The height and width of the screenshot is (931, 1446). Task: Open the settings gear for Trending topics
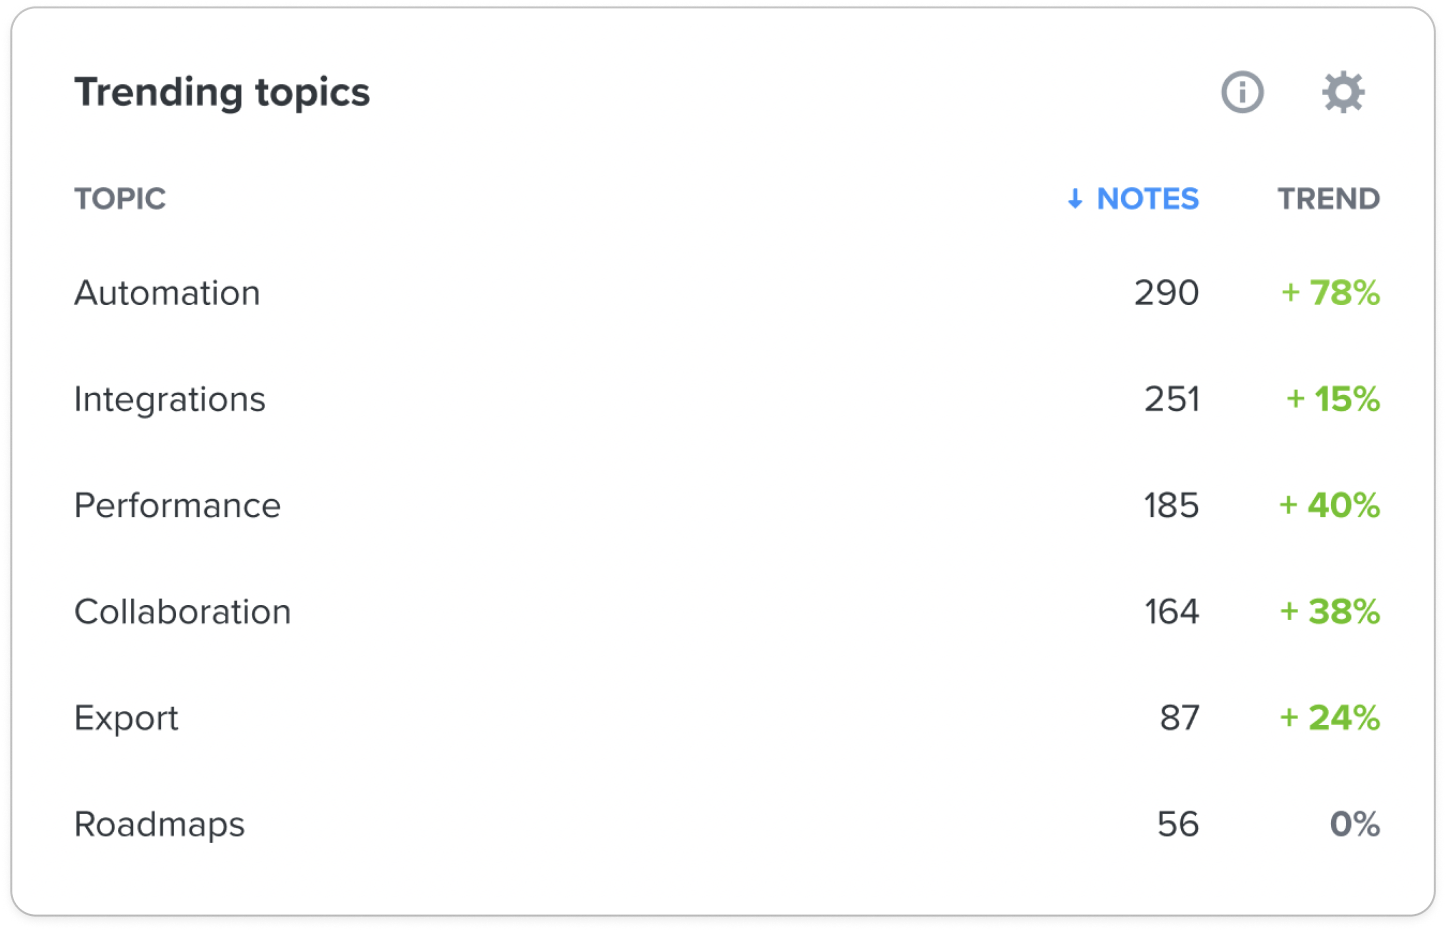(1343, 92)
